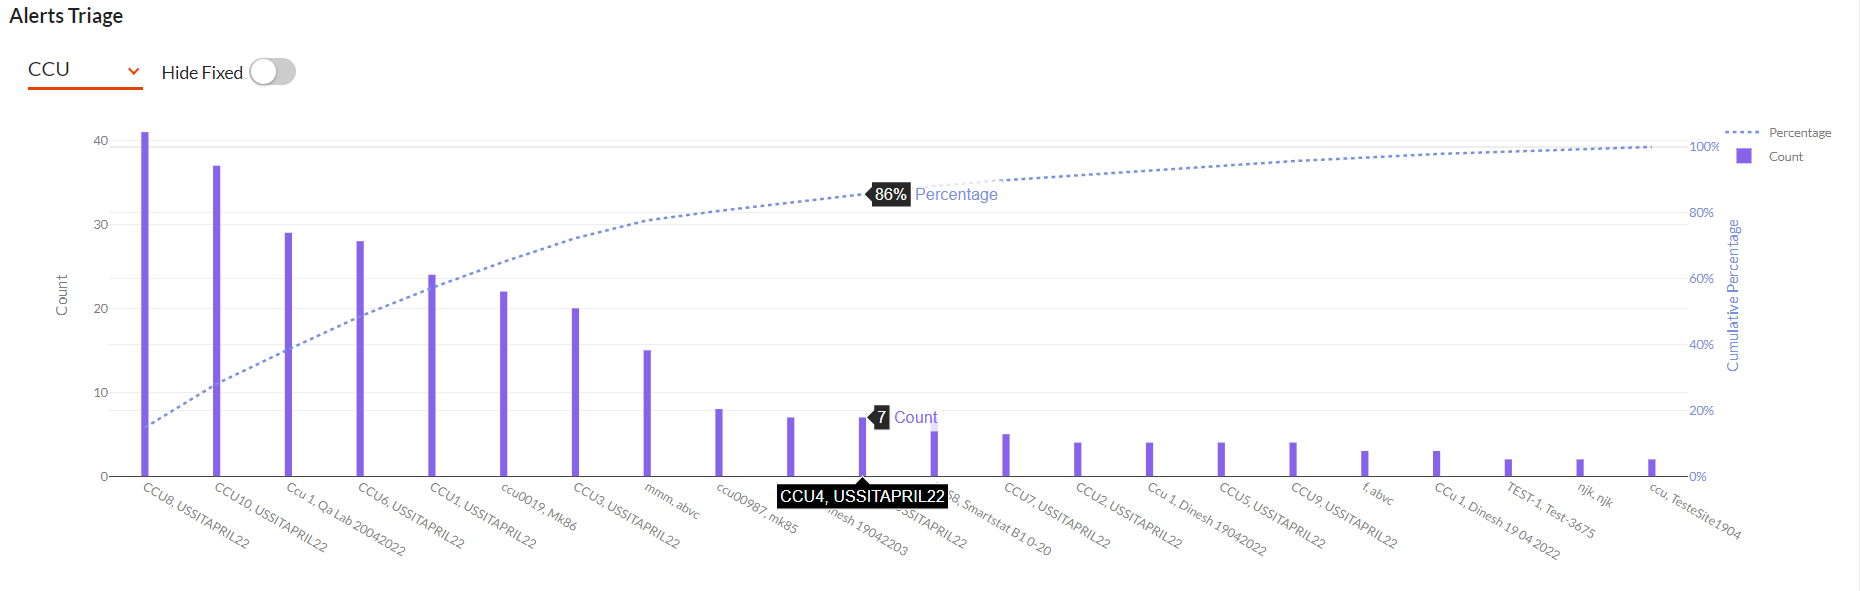Click the highlighted CCU4, USSITAPRIL22 bar
Image resolution: width=1860 pixels, height=591 pixels.
point(862,447)
